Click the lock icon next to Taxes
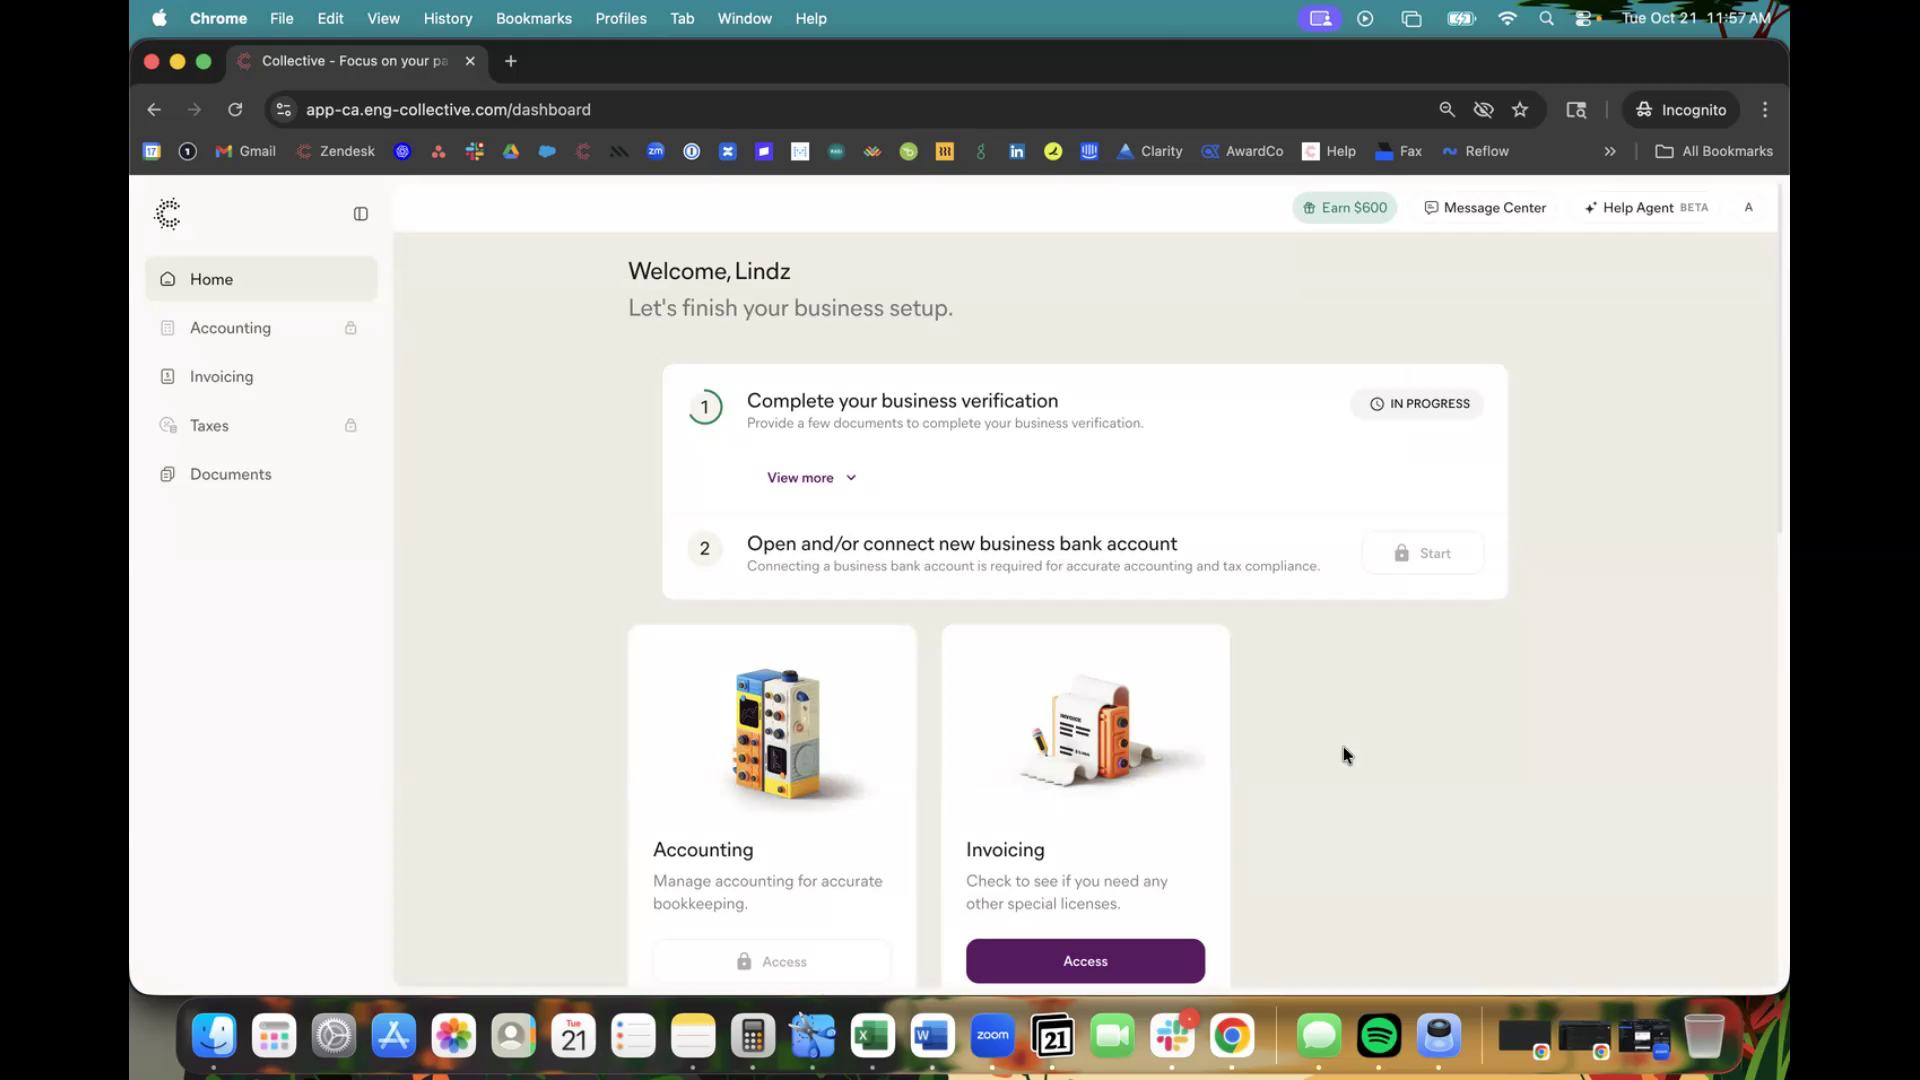1920x1080 pixels. pos(351,426)
